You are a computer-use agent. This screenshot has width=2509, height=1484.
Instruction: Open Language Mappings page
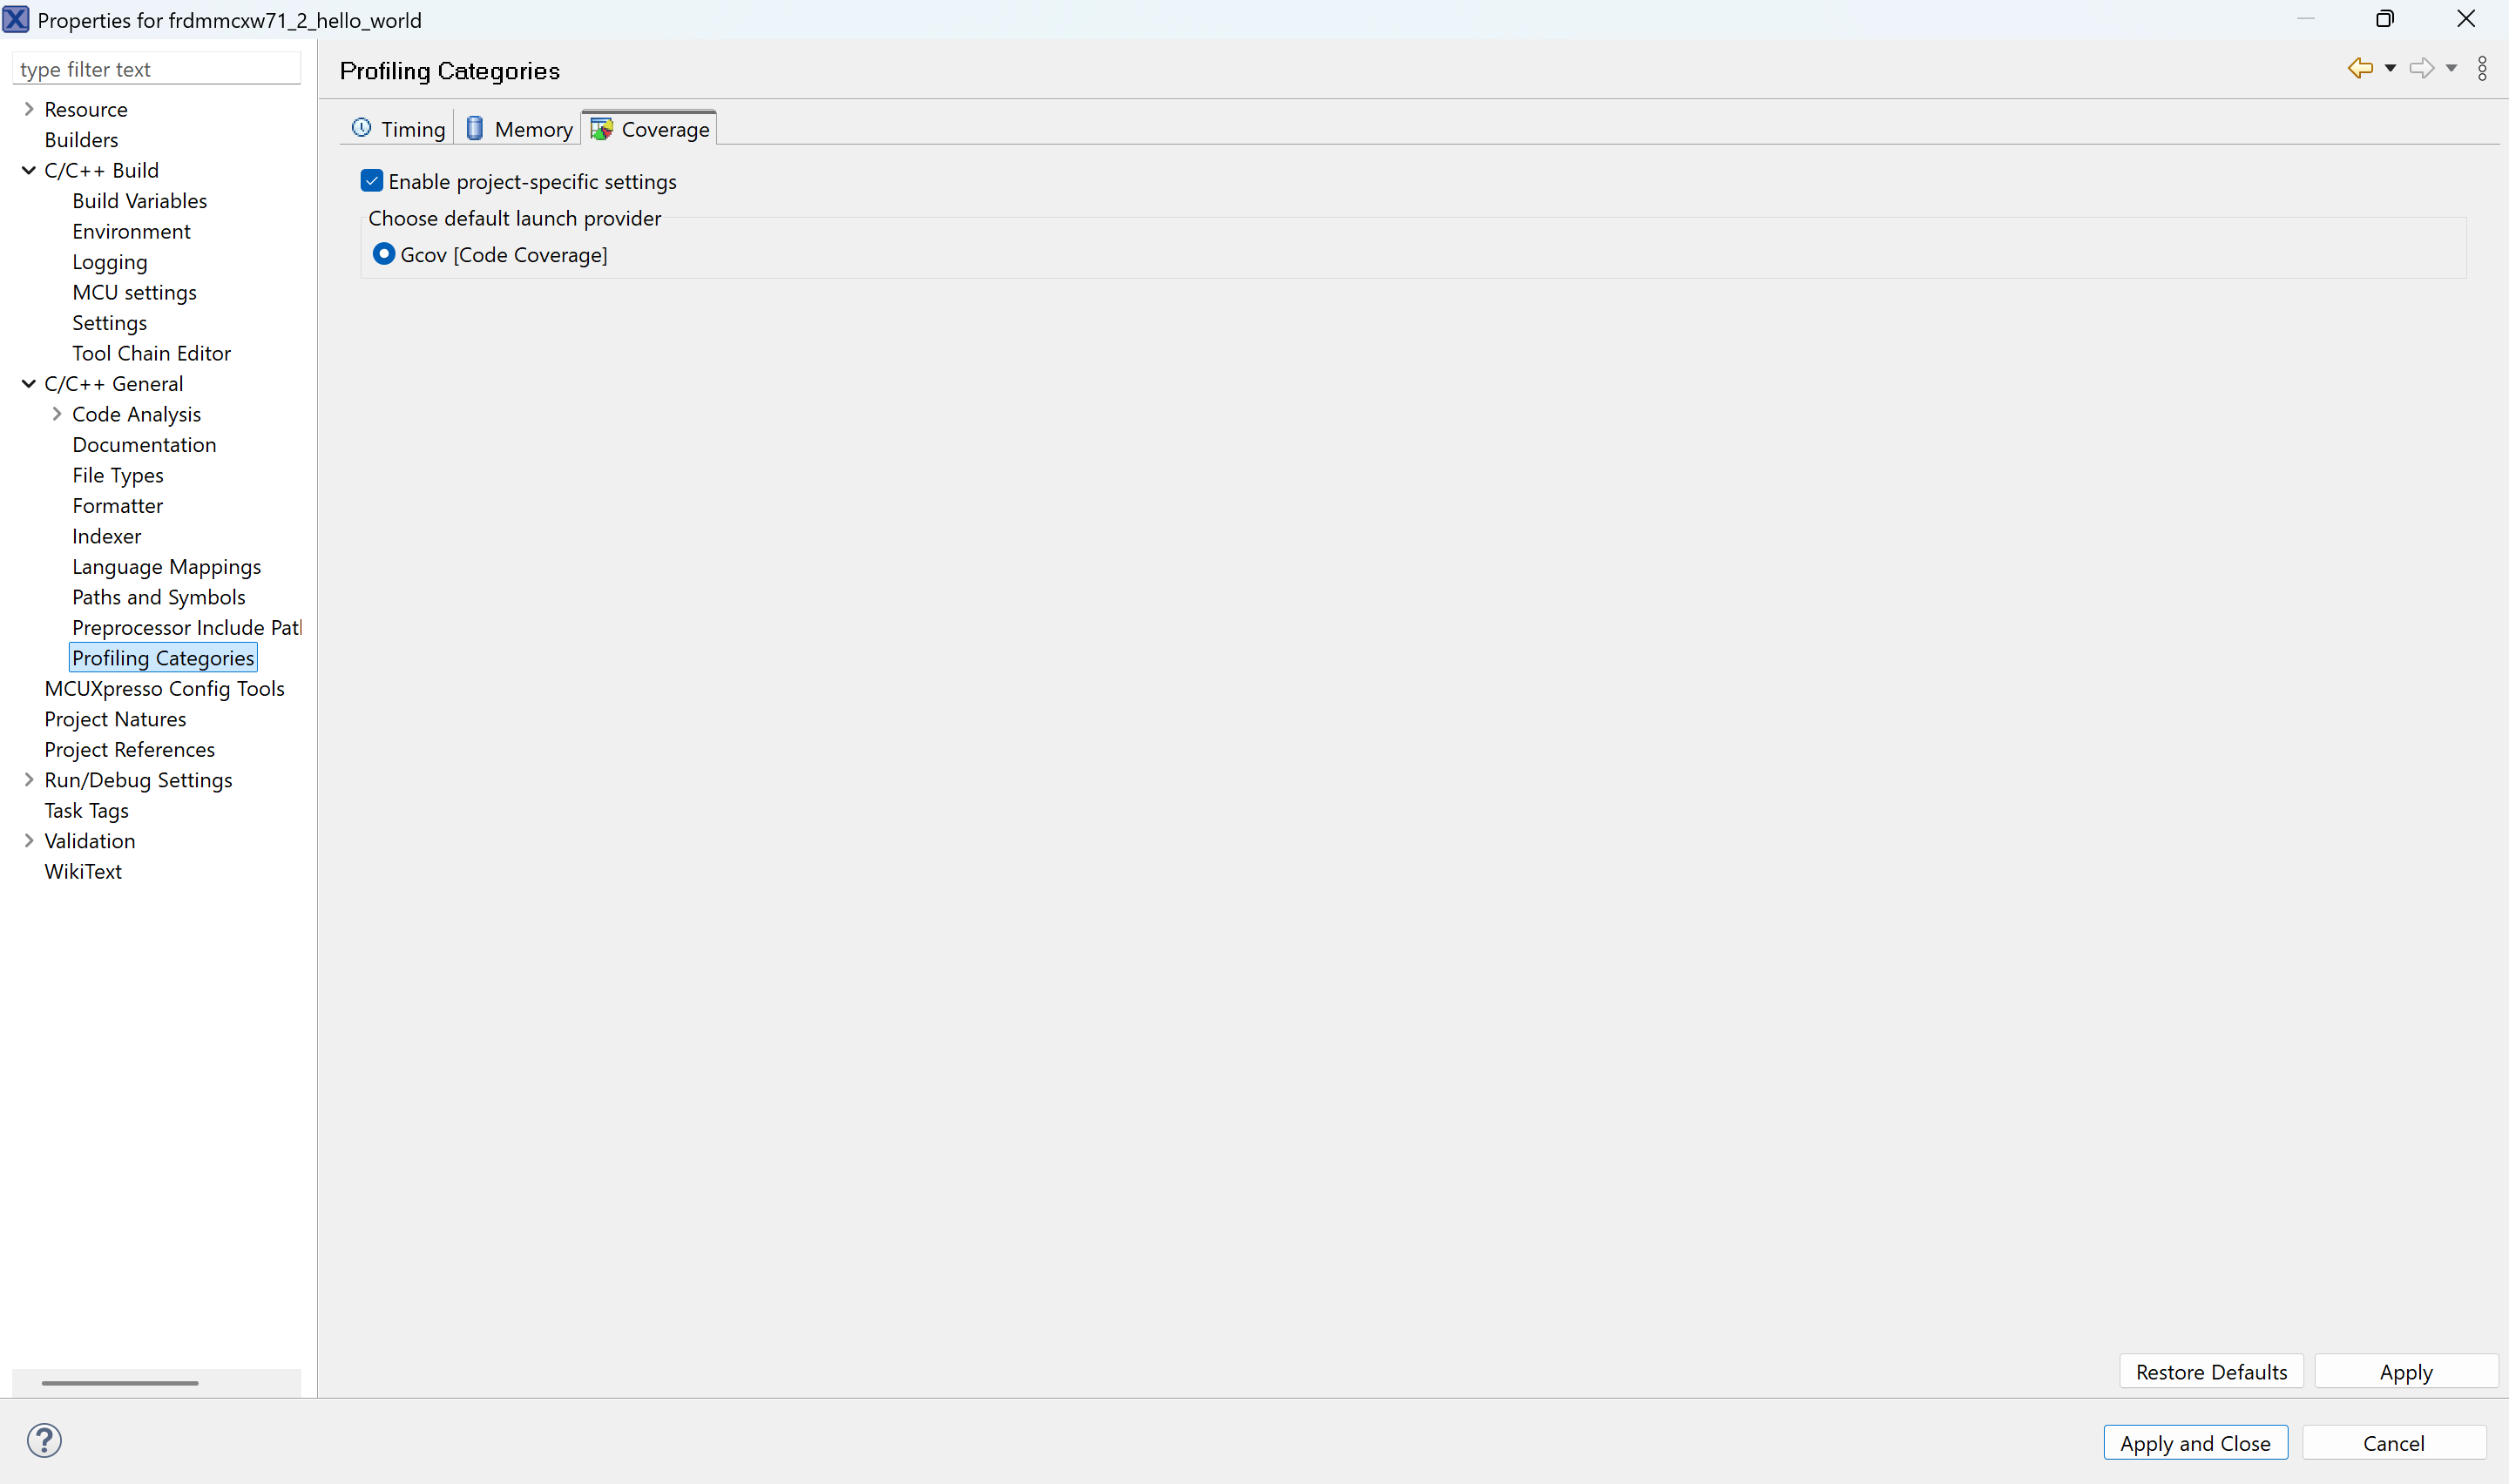click(x=166, y=566)
